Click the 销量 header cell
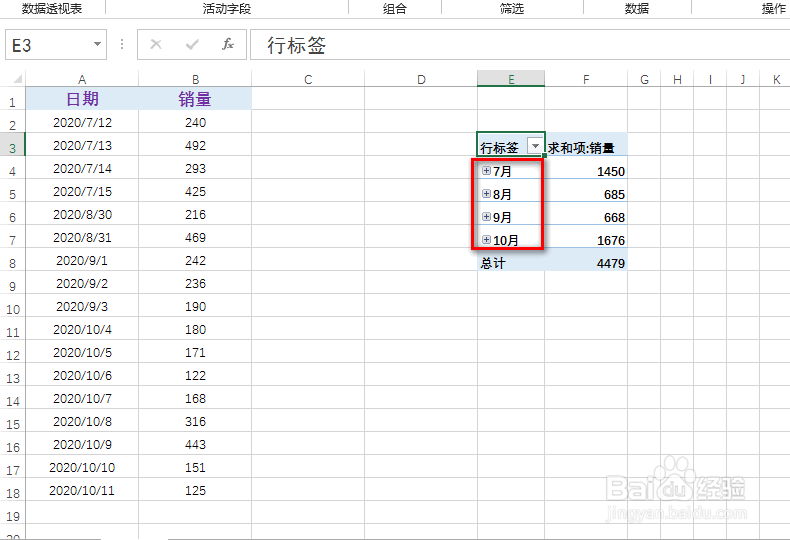790x540 pixels. click(195, 99)
